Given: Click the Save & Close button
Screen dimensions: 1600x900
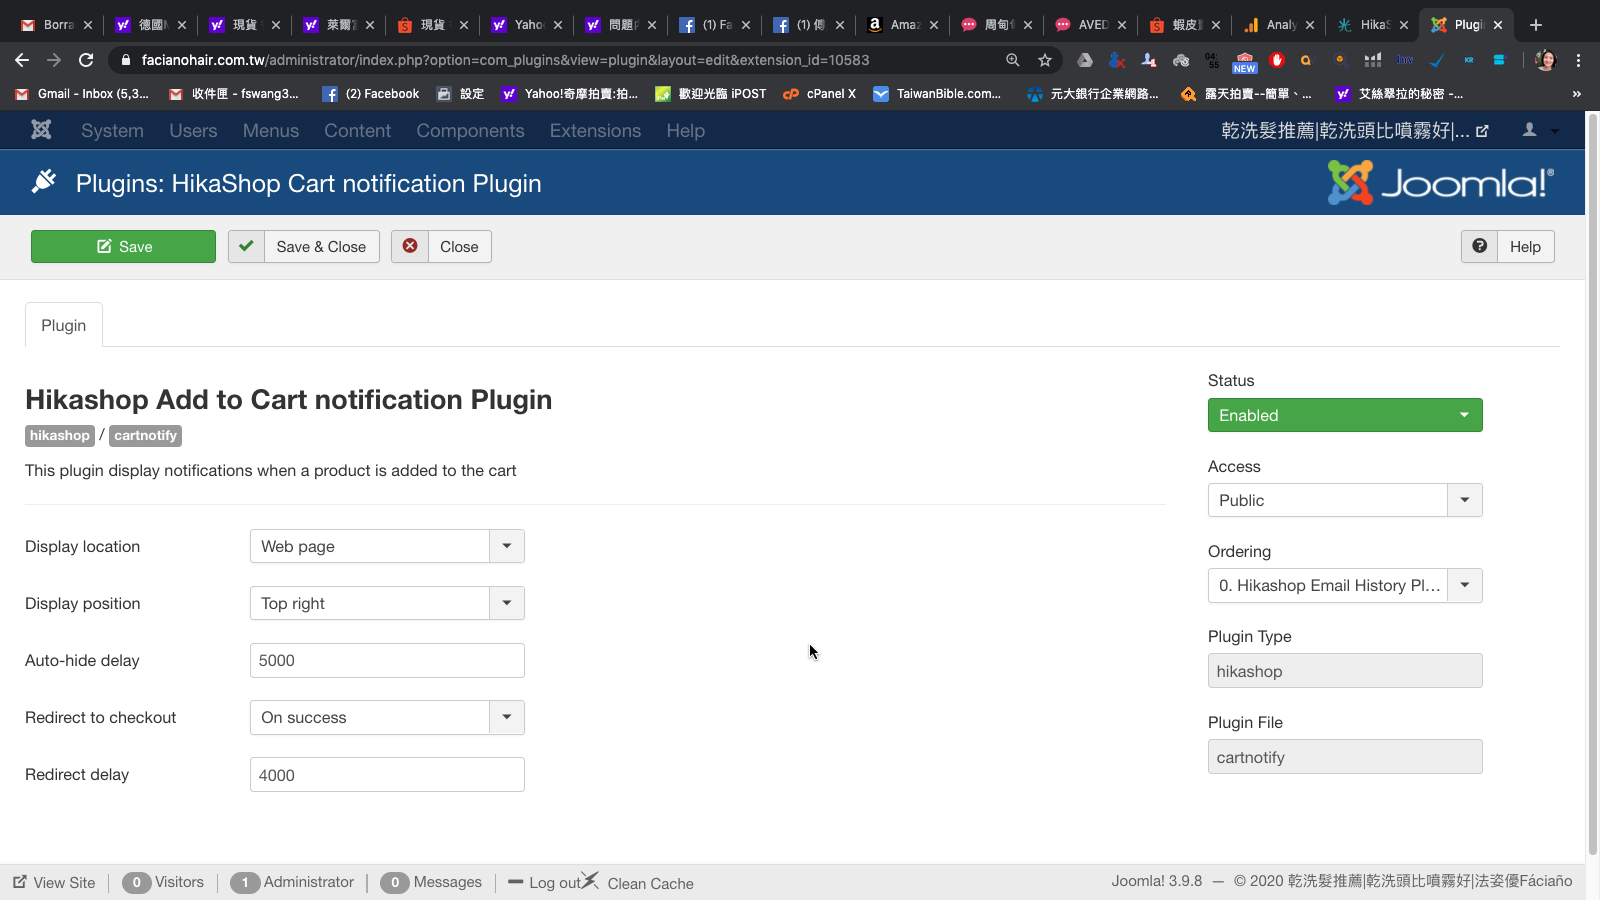Looking at the screenshot, I should click(x=304, y=246).
